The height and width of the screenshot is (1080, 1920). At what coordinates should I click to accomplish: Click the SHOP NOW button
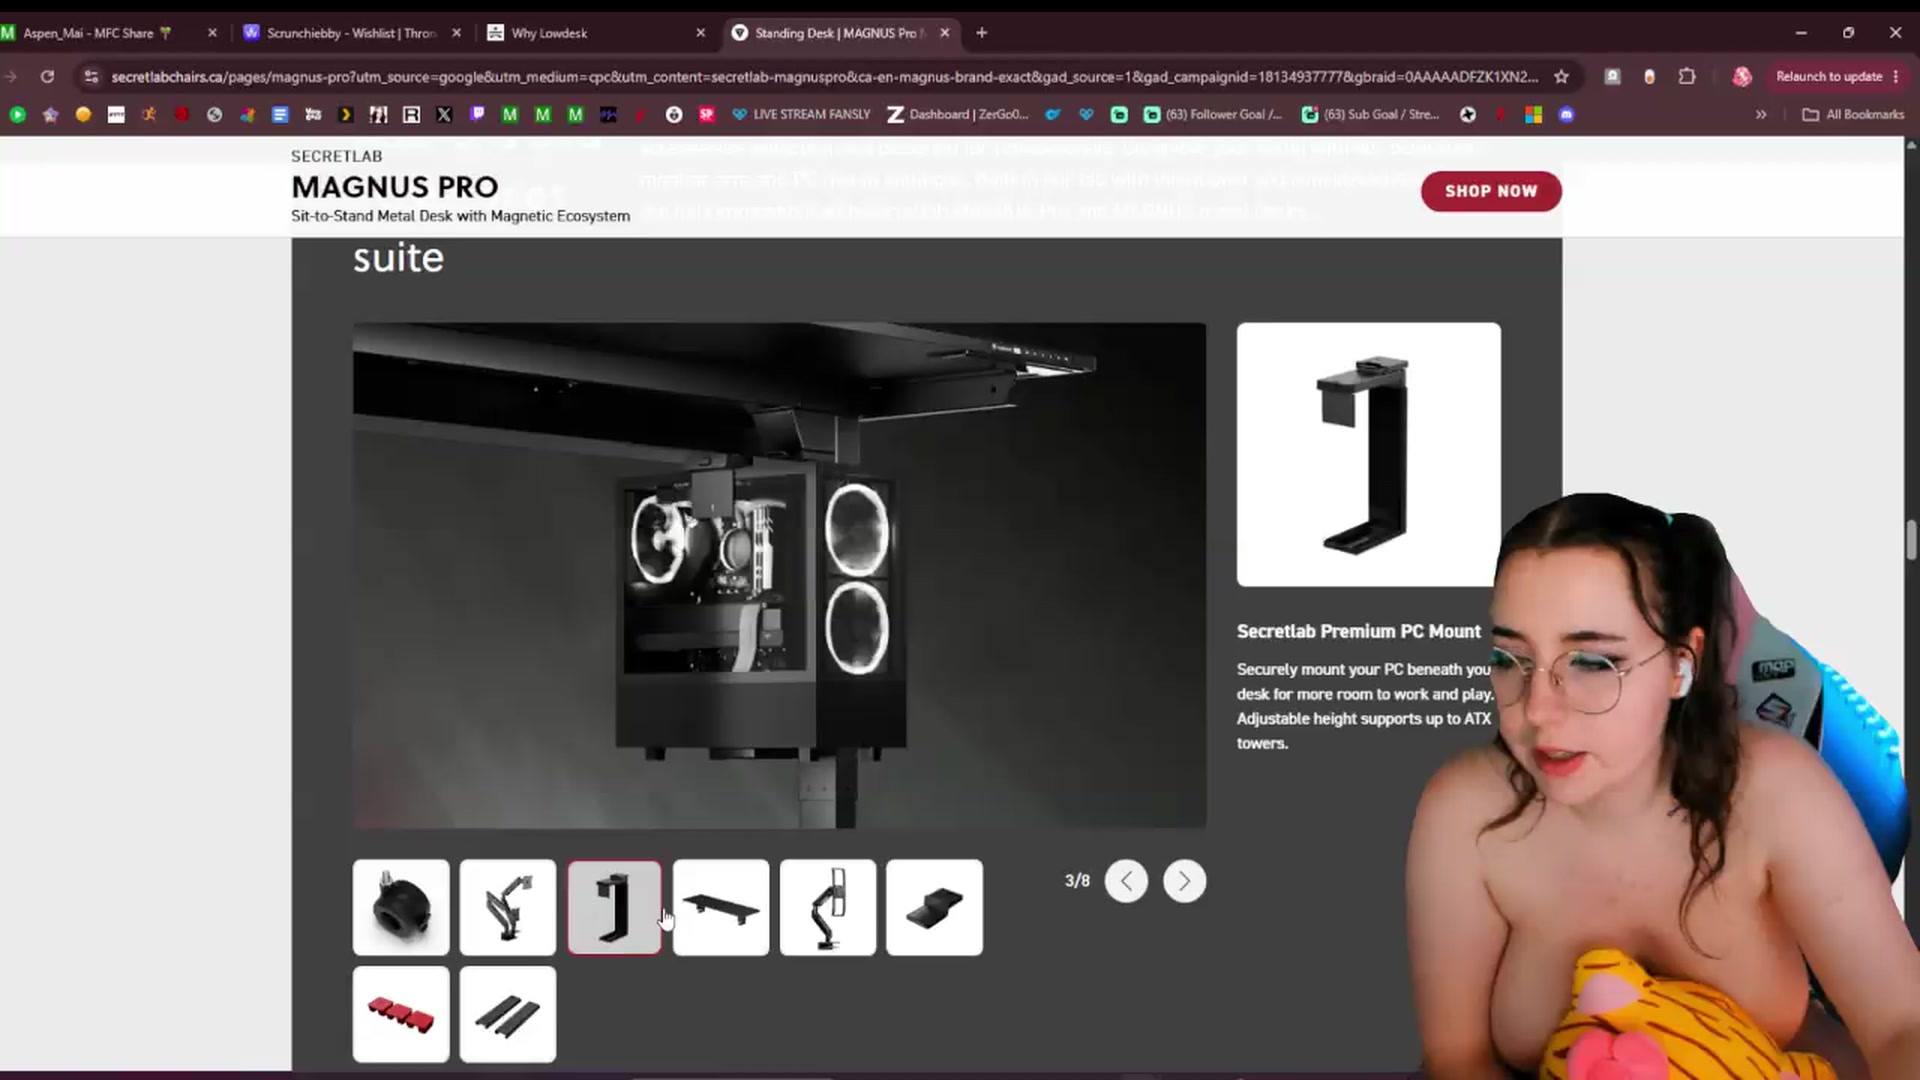pyautogui.click(x=1491, y=191)
